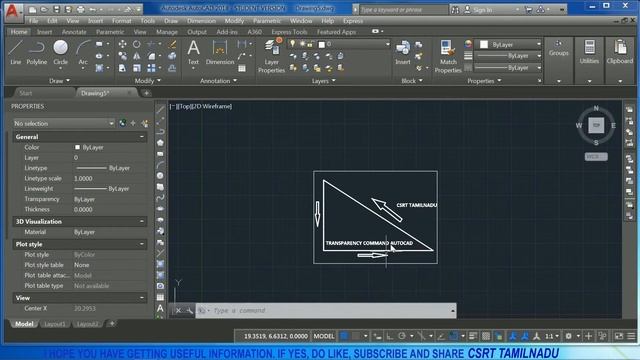
Task: Click the Sign In link
Action: [482, 9]
